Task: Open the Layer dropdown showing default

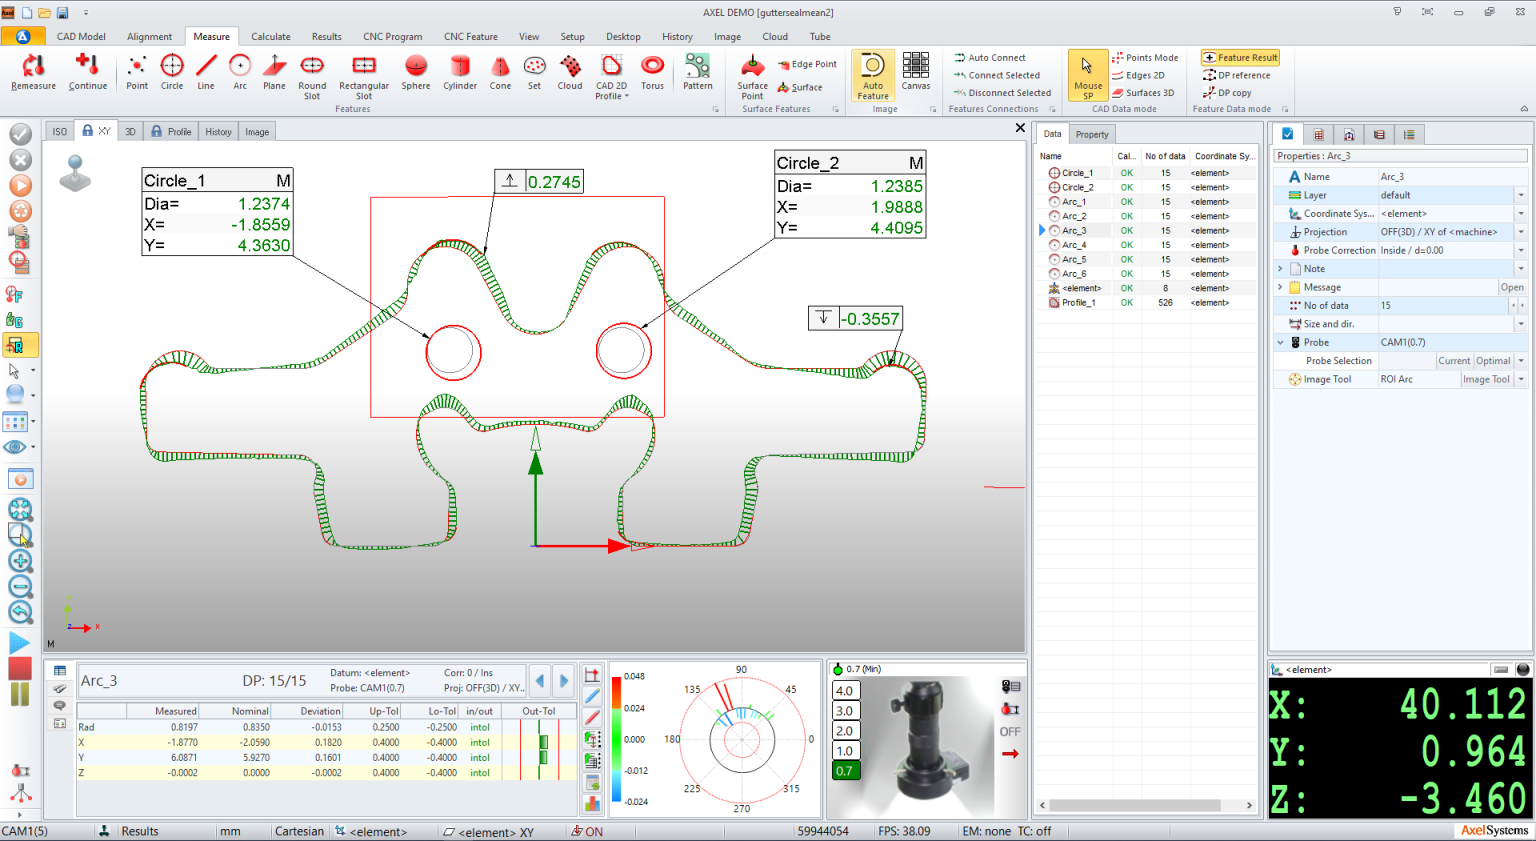Action: coord(1521,194)
